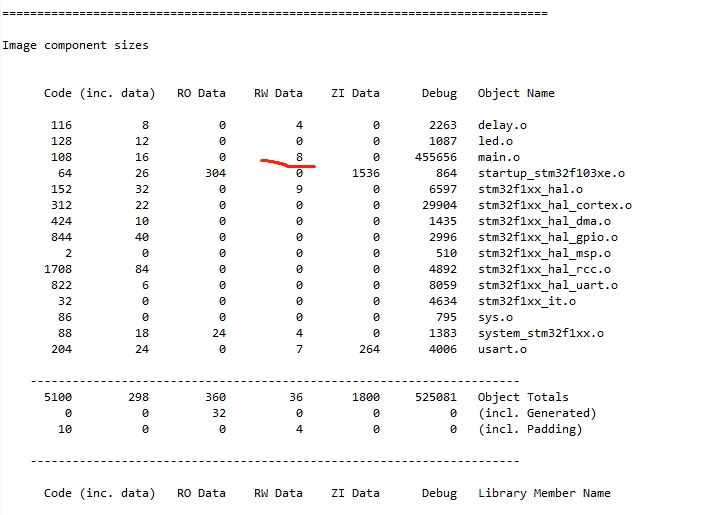Click the led.o object name
Viewport: 709px width, 515px height.
coord(494,141)
